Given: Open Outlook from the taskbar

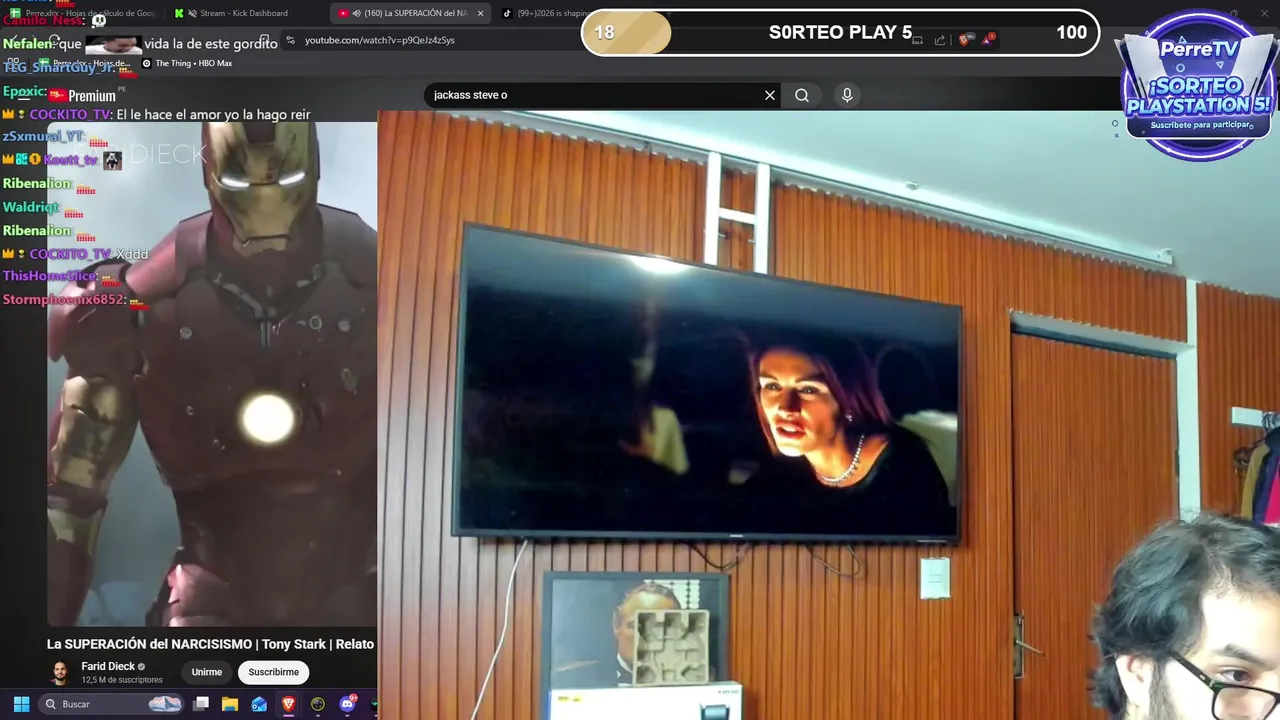Looking at the screenshot, I should coord(259,704).
